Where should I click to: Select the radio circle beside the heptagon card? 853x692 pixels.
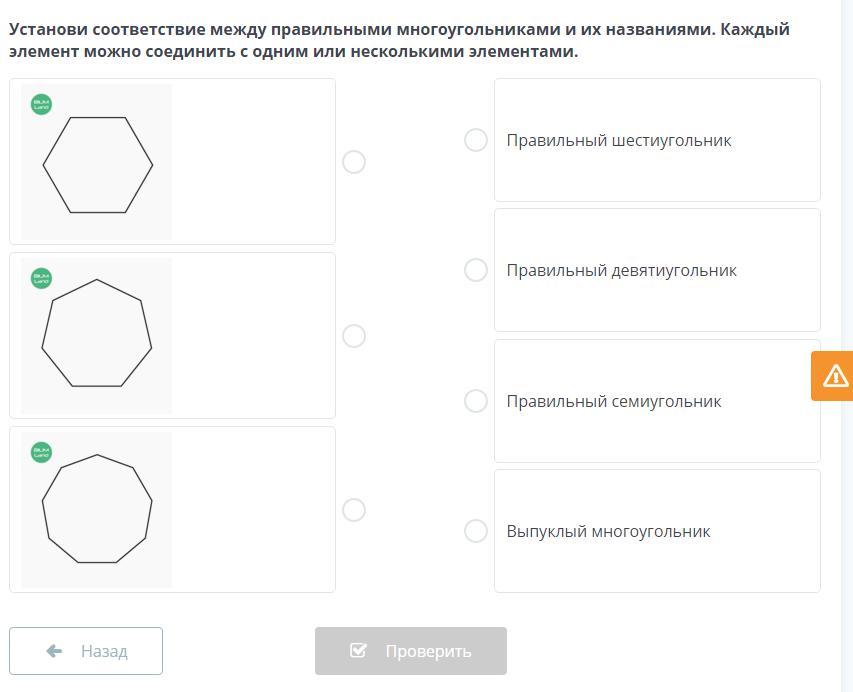click(354, 336)
